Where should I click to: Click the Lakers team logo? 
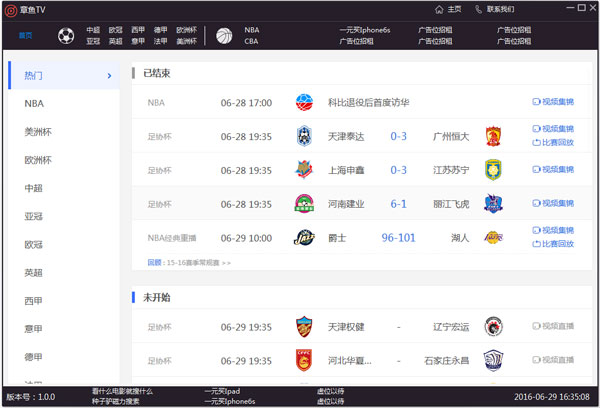[493, 238]
